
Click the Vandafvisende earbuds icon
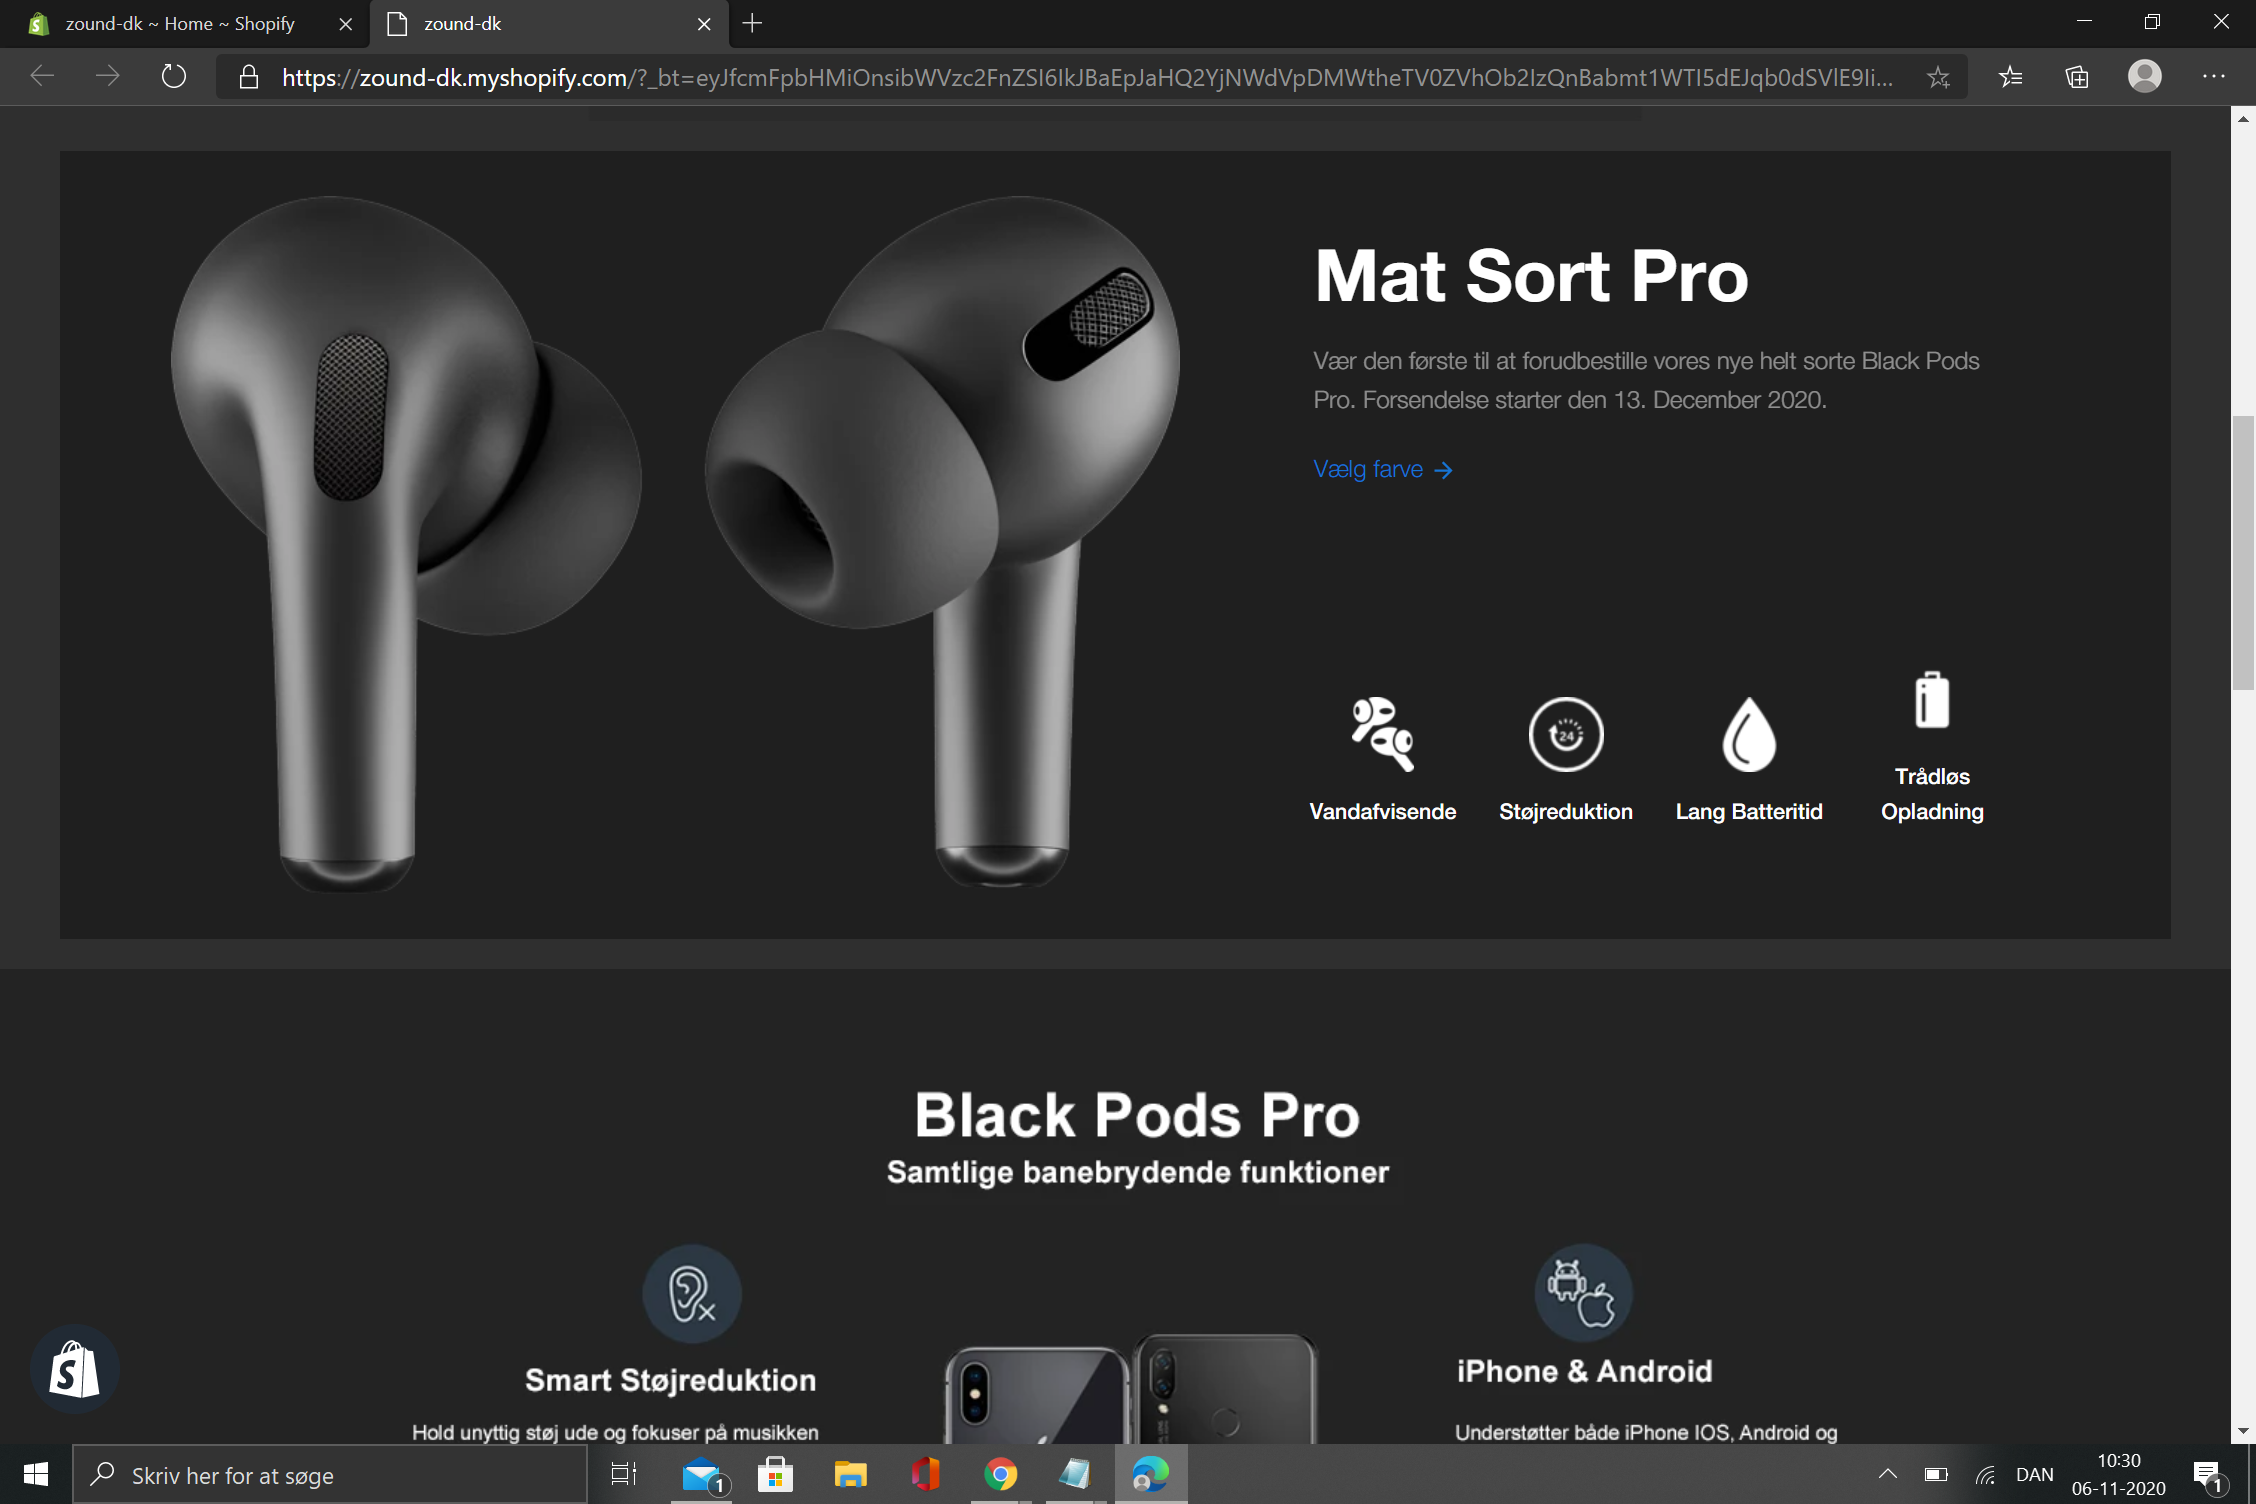click(1382, 735)
